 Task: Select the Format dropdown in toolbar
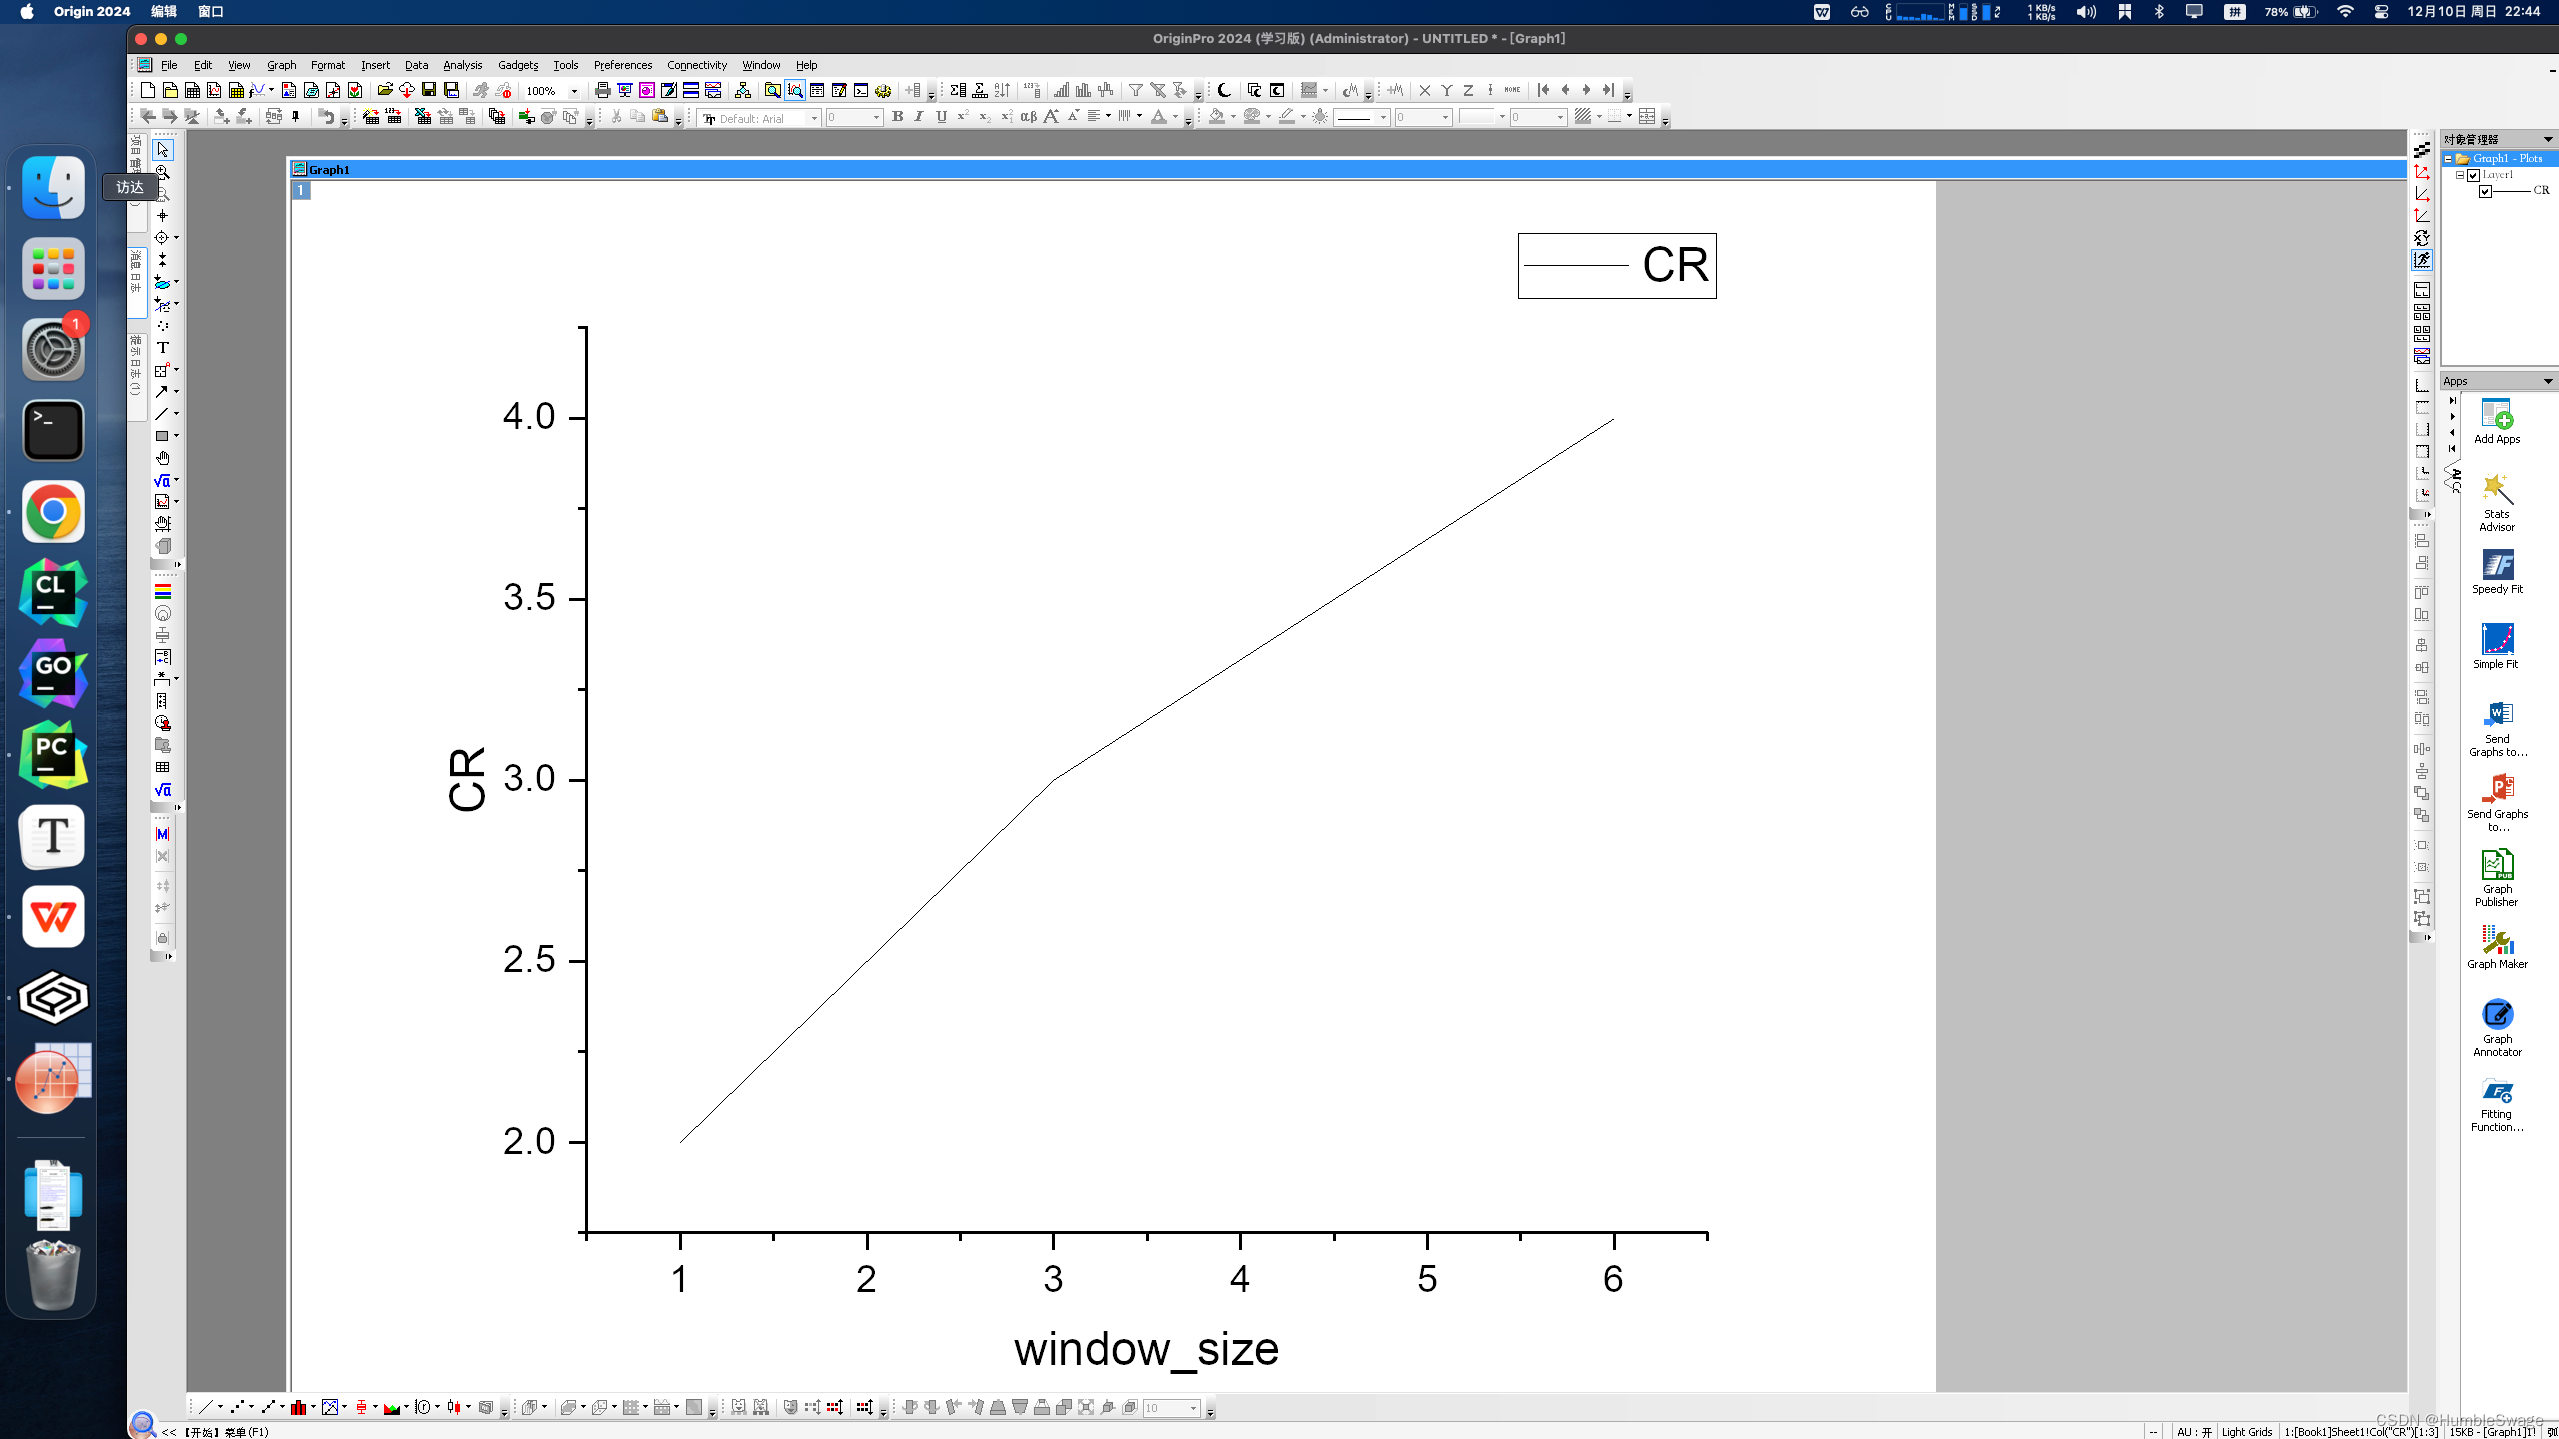pyautogui.click(x=327, y=65)
